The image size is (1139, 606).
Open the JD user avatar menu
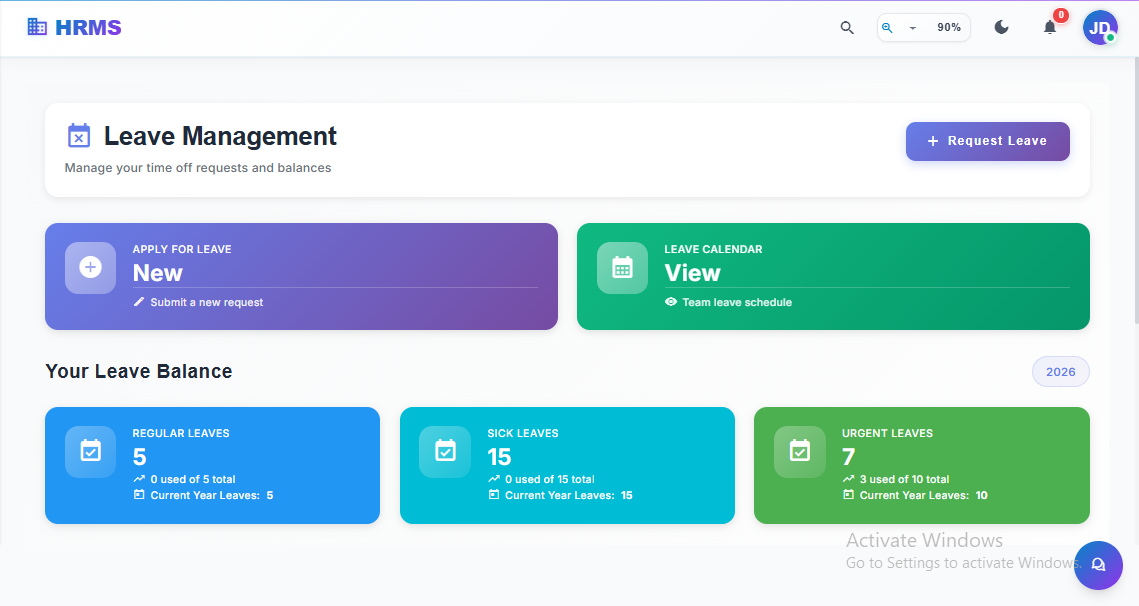1100,28
